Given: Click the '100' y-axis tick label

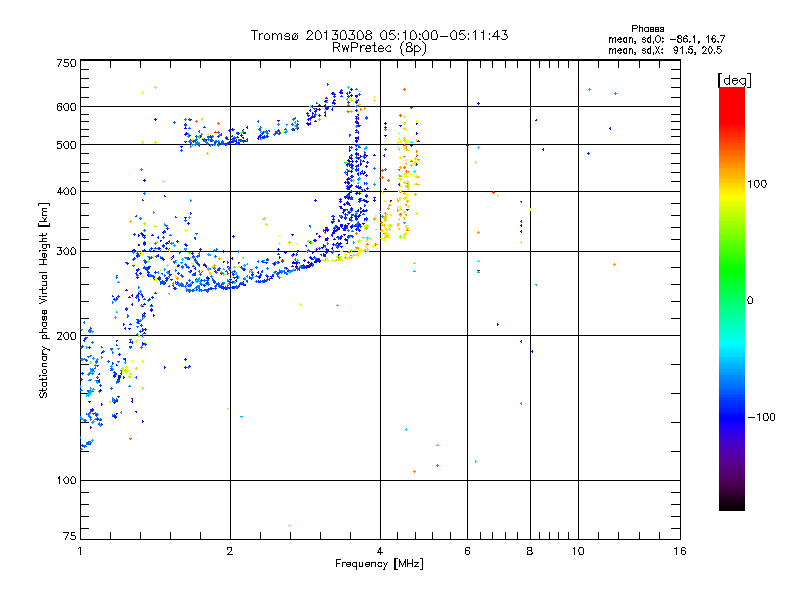Looking at the screenshot, I should click(x=66, y=481).
